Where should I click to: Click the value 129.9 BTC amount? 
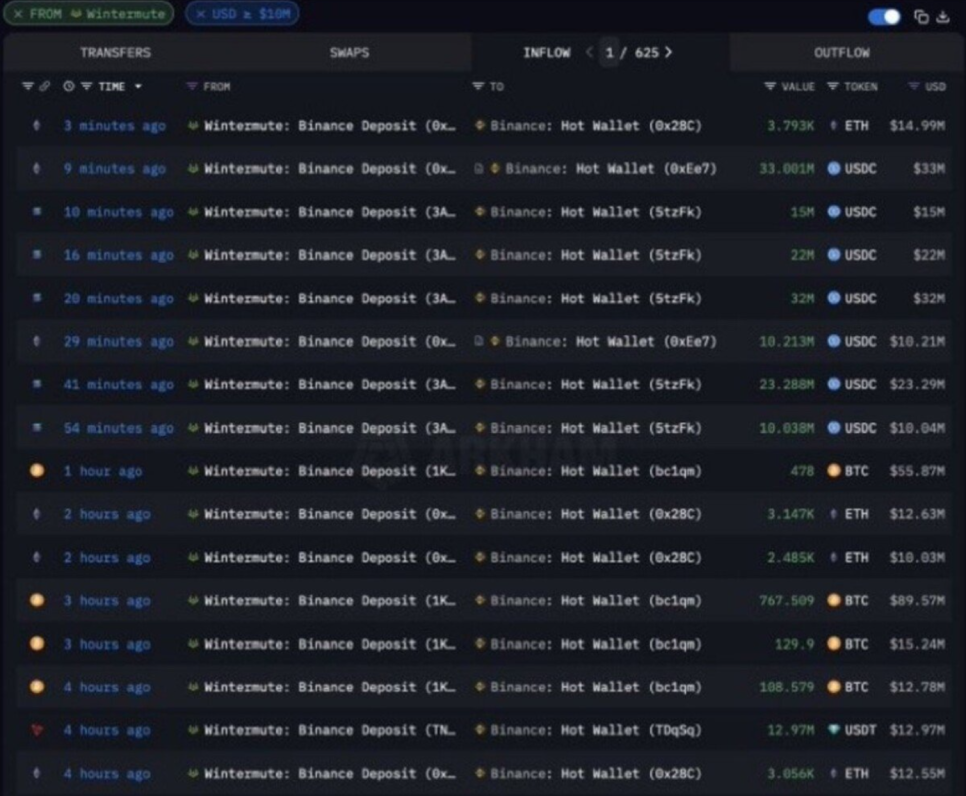coord(794,644)
